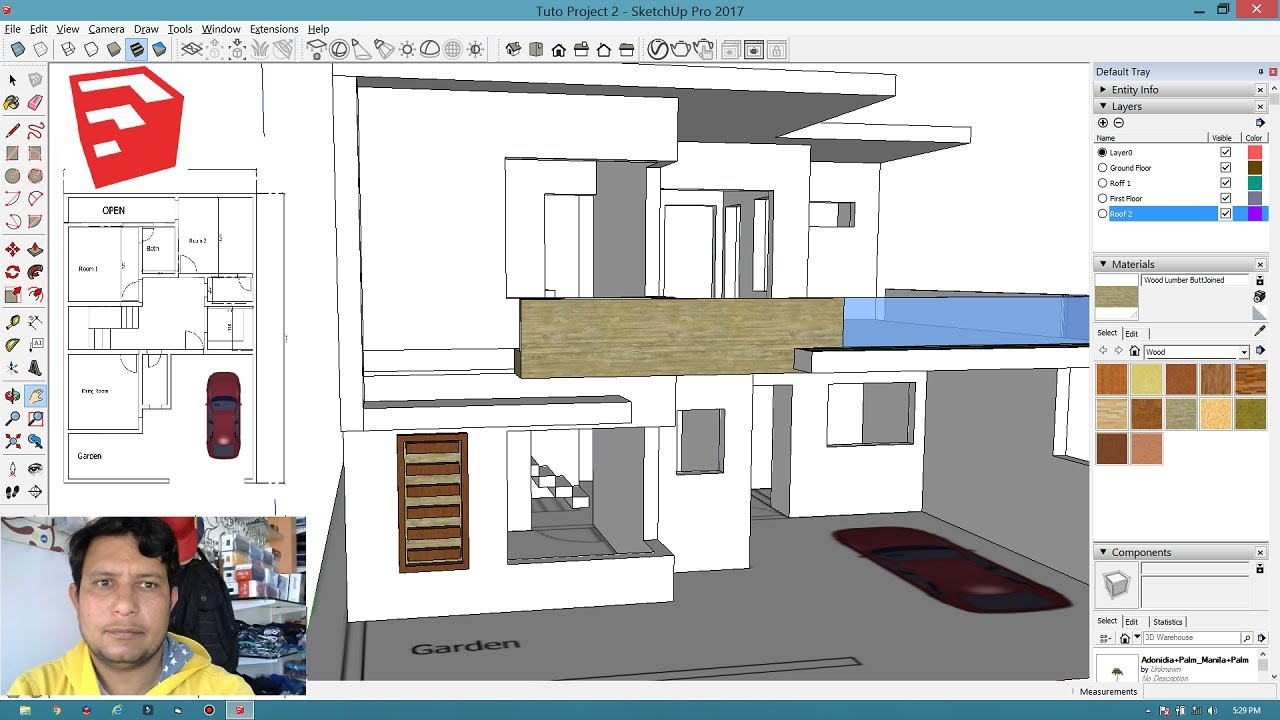
Task: Select the Freehand tool
Action: 35,131
